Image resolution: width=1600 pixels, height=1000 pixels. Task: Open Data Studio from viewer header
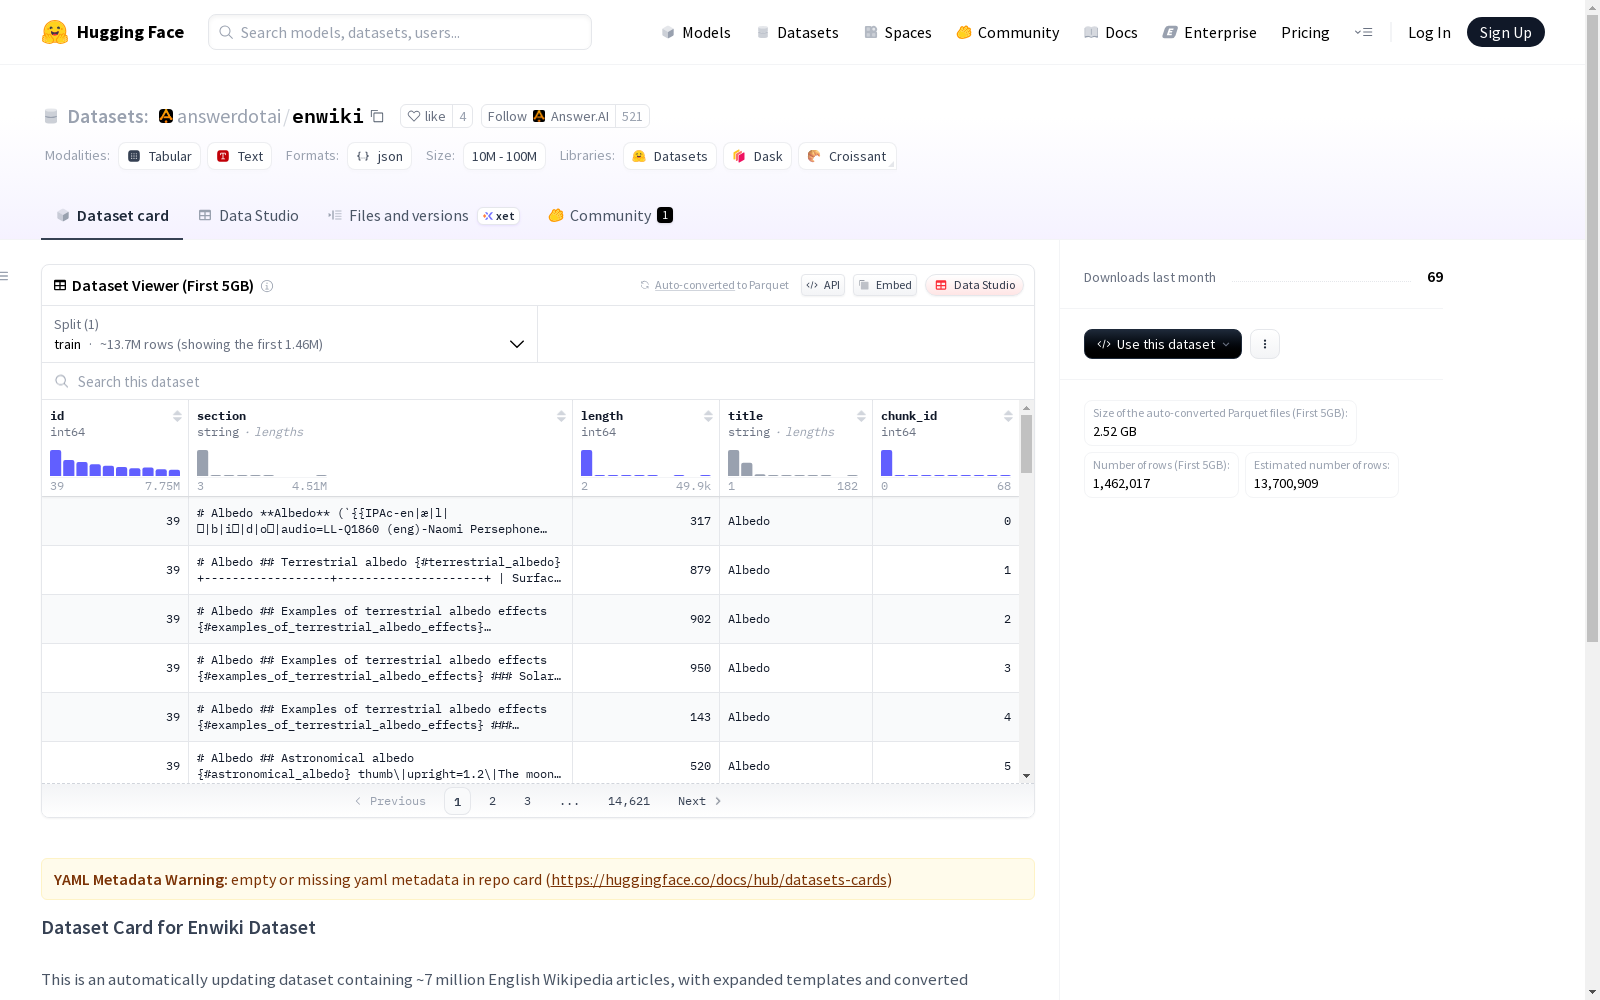point(974,285)
